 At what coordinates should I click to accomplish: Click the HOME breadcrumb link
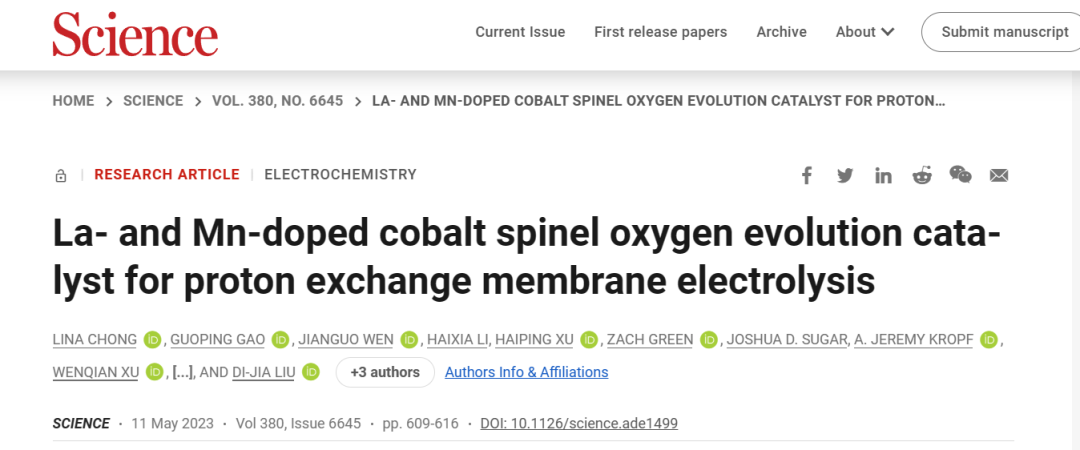coord(73,101)
